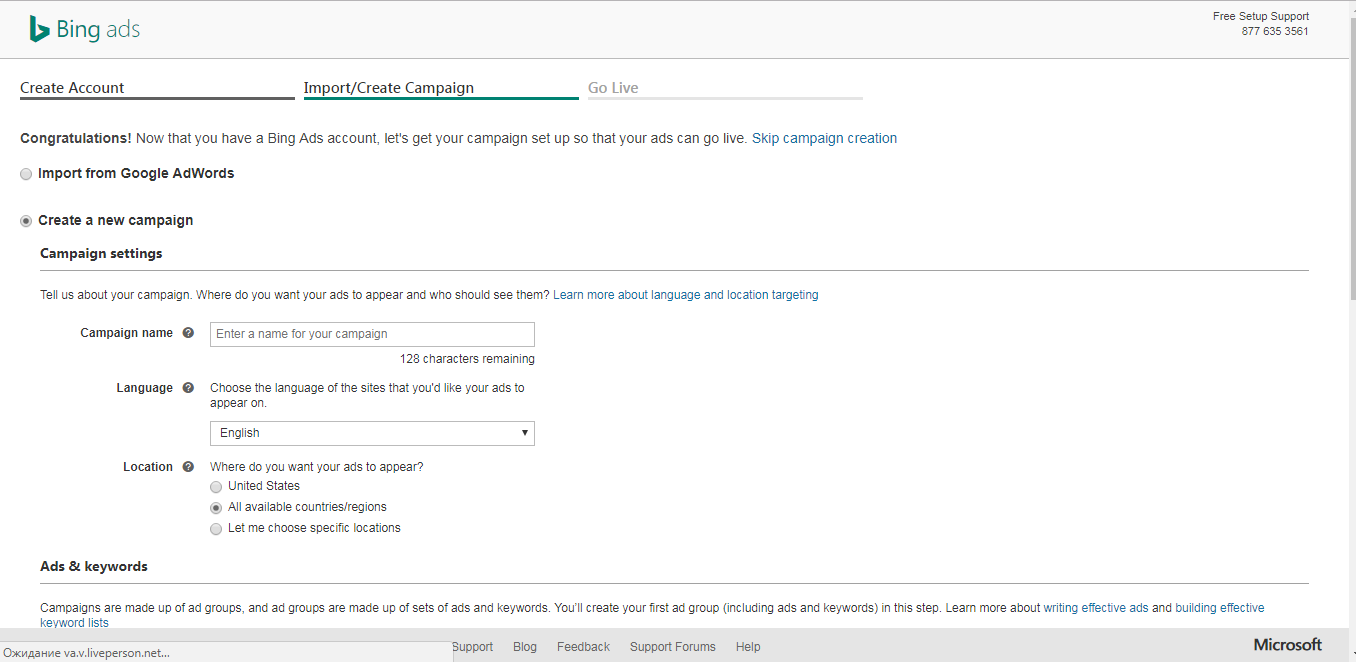Image resolution: width=1356 pixels, height=662 pixels.
Task: Go to the Go Live step
Action: coord(613,88)
